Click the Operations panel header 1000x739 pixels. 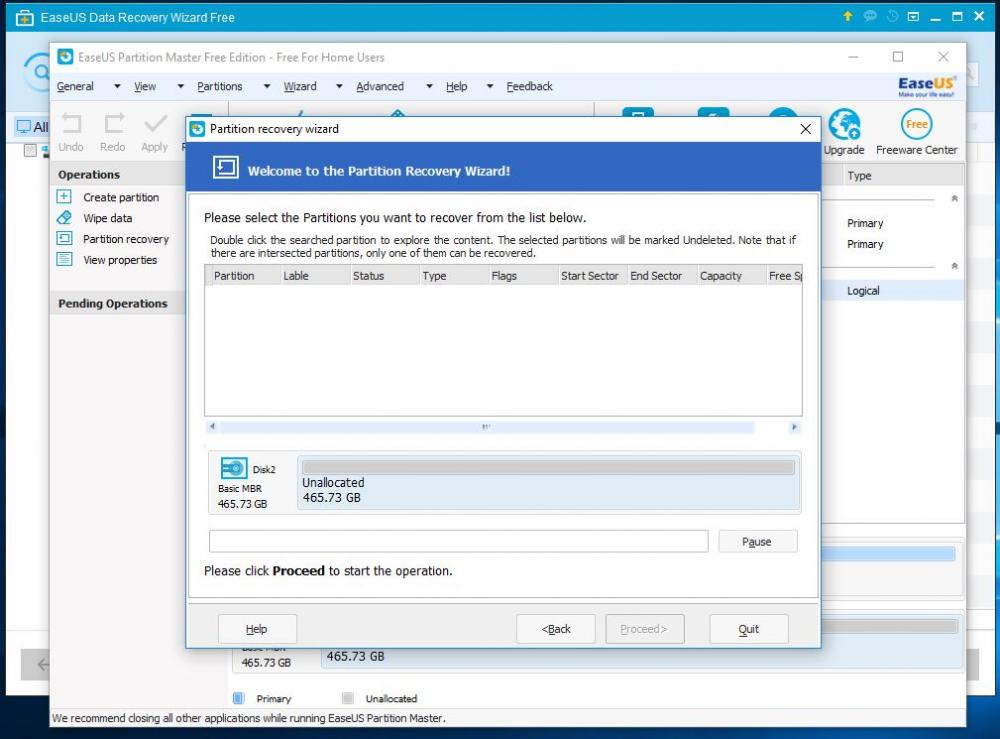click(117, 174)
